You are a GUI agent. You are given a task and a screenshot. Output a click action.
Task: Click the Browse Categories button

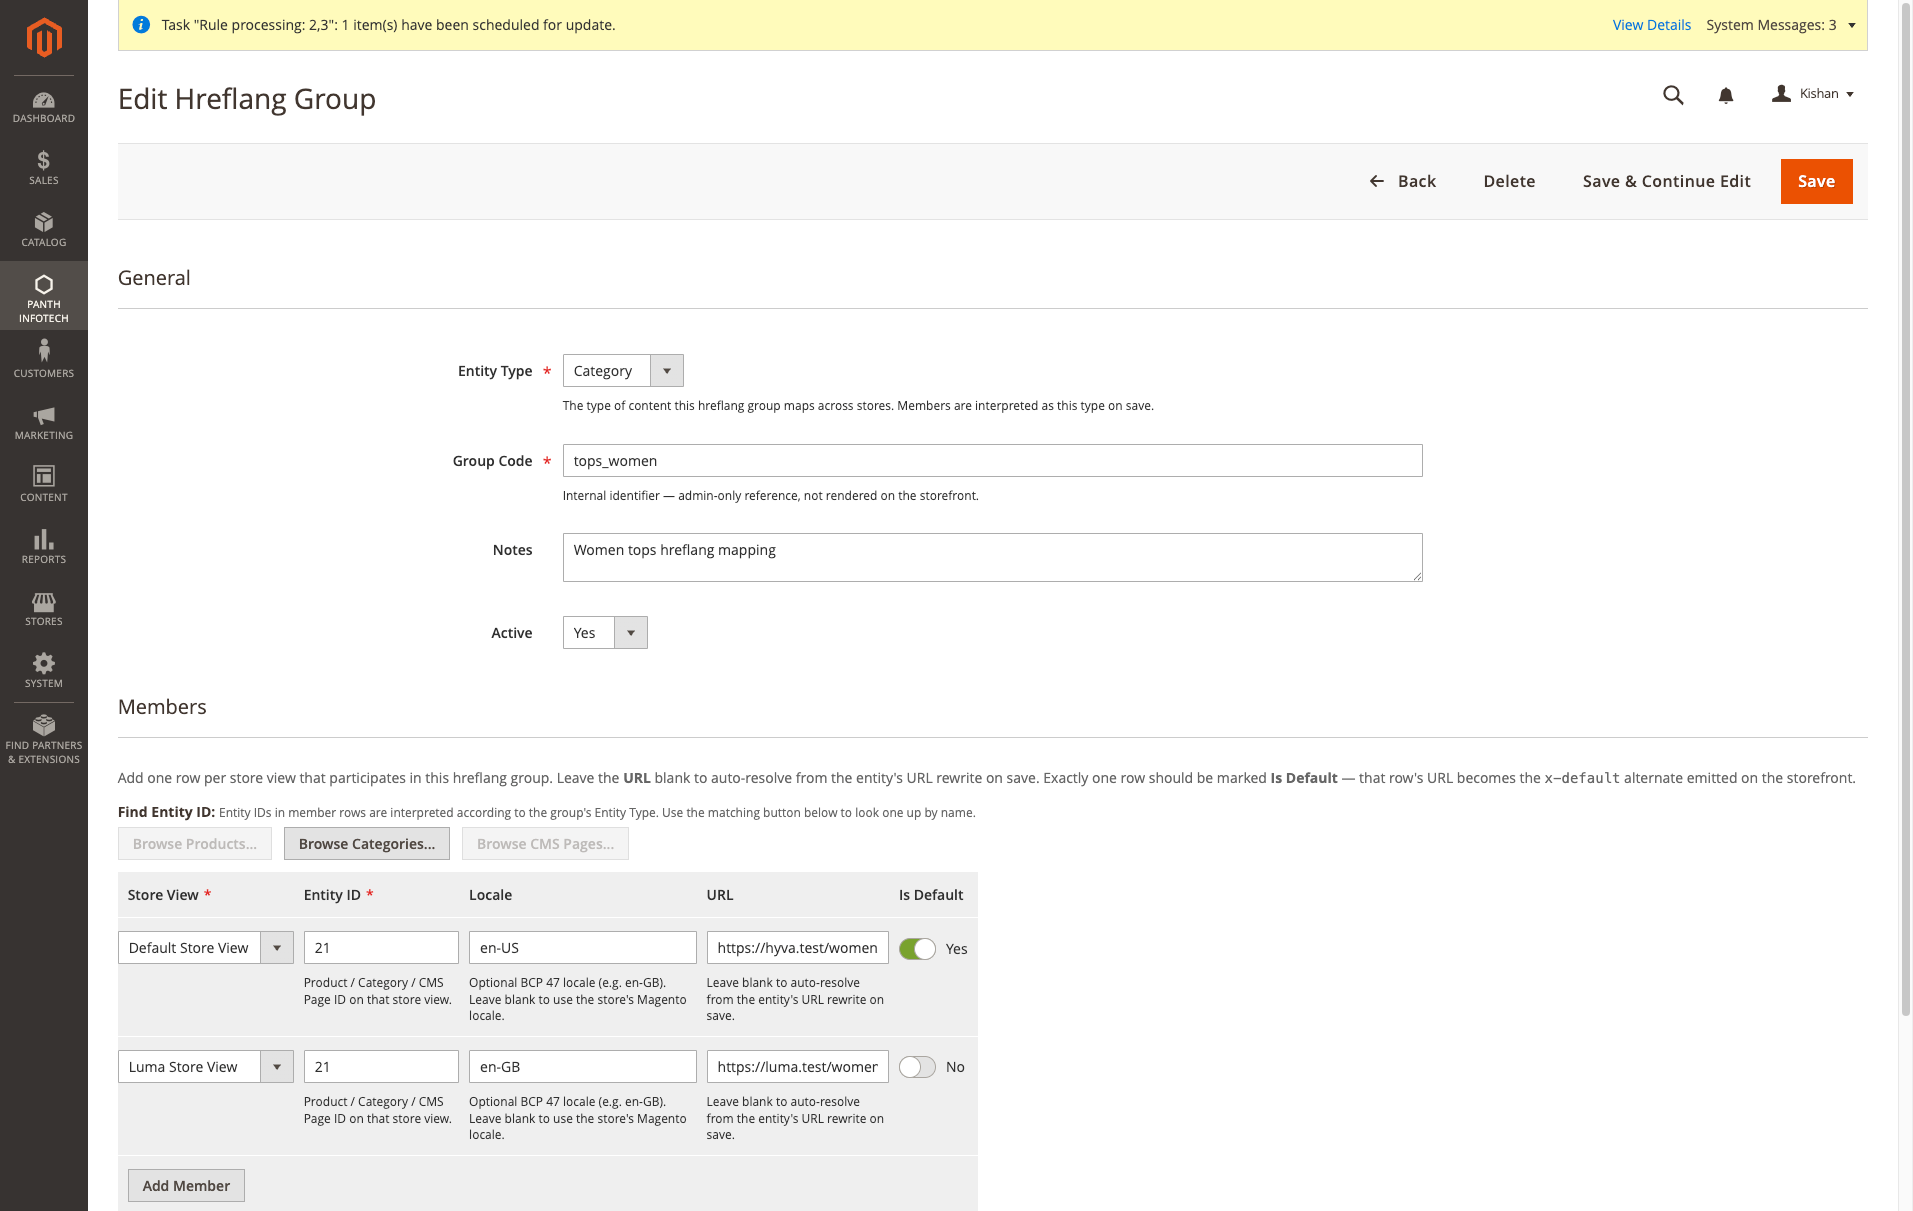click(366, 843)
